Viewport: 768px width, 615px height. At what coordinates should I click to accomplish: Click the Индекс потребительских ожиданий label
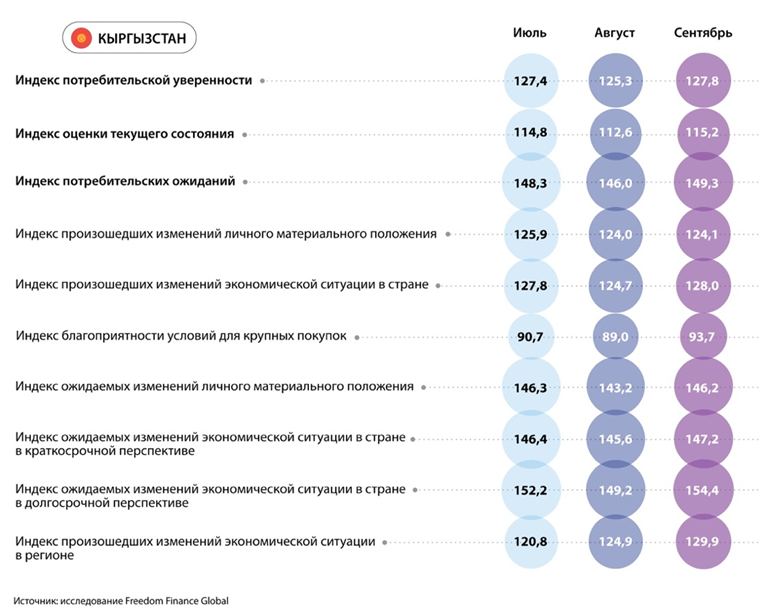tap(126, 182)
